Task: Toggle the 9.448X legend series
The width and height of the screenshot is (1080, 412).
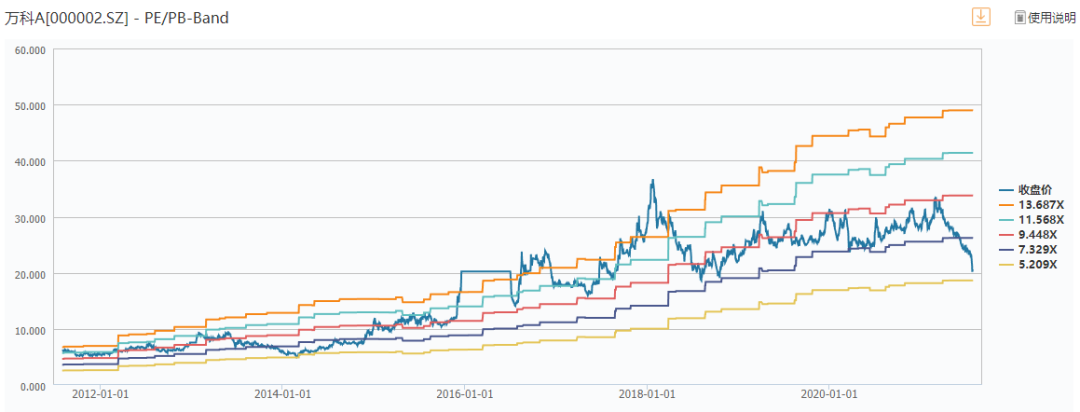Action: (1029, 234)
